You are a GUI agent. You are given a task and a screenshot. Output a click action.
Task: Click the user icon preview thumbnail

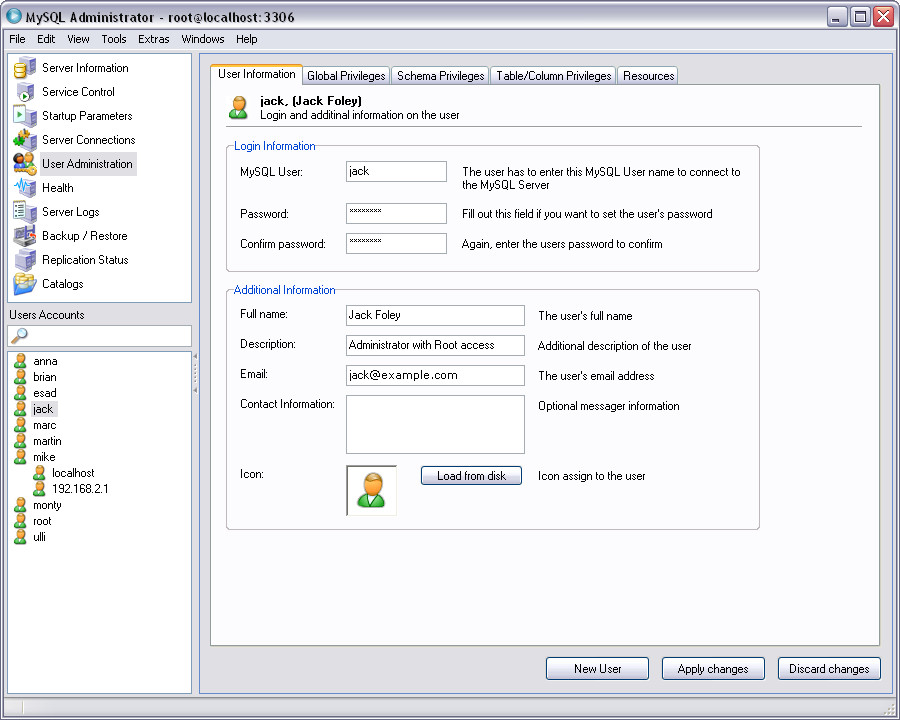[371, 490]
